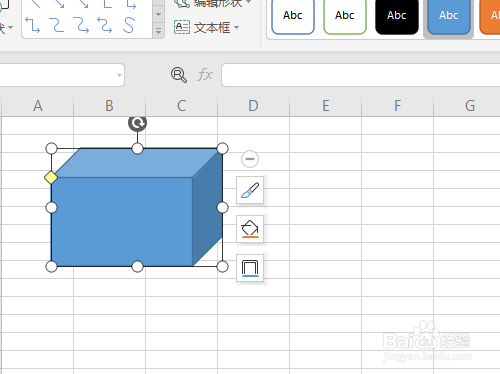Select the curved arrow connector shape
This screenshot has width=500, height=374.
[81, 25]
